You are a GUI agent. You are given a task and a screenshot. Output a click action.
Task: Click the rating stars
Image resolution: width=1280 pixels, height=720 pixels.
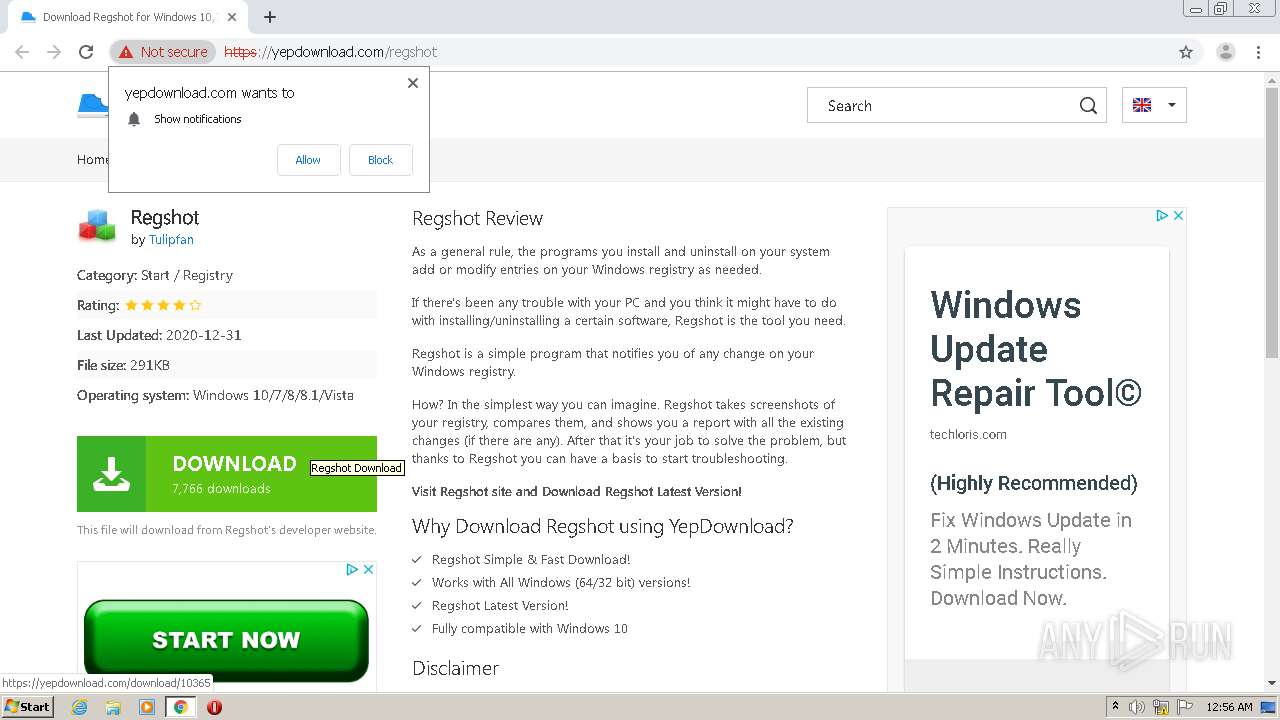click(x=163, y=305)
